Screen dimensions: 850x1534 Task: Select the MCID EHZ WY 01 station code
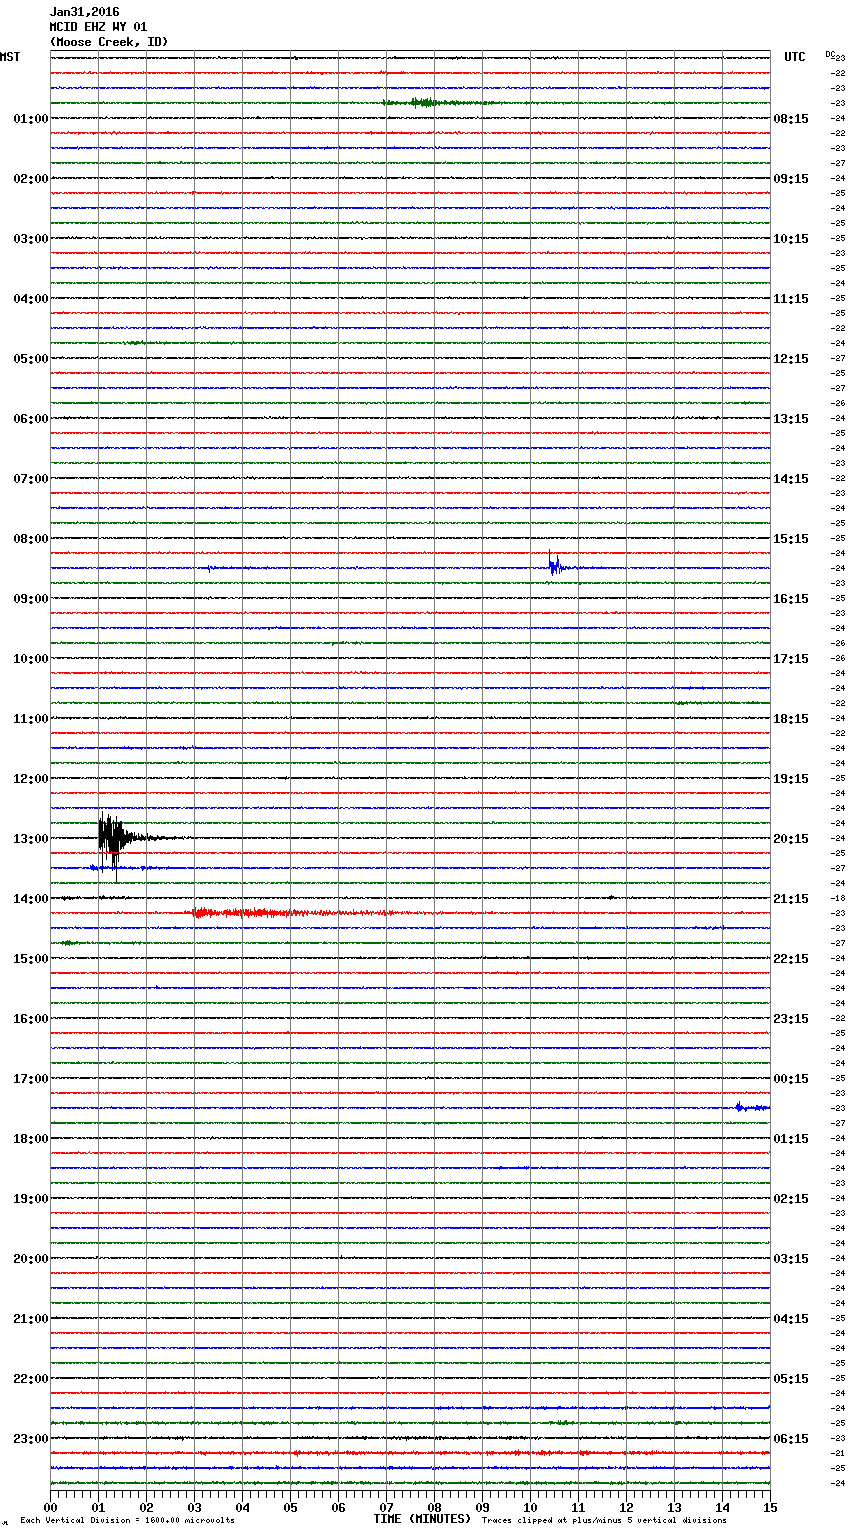tap(98, 27)
